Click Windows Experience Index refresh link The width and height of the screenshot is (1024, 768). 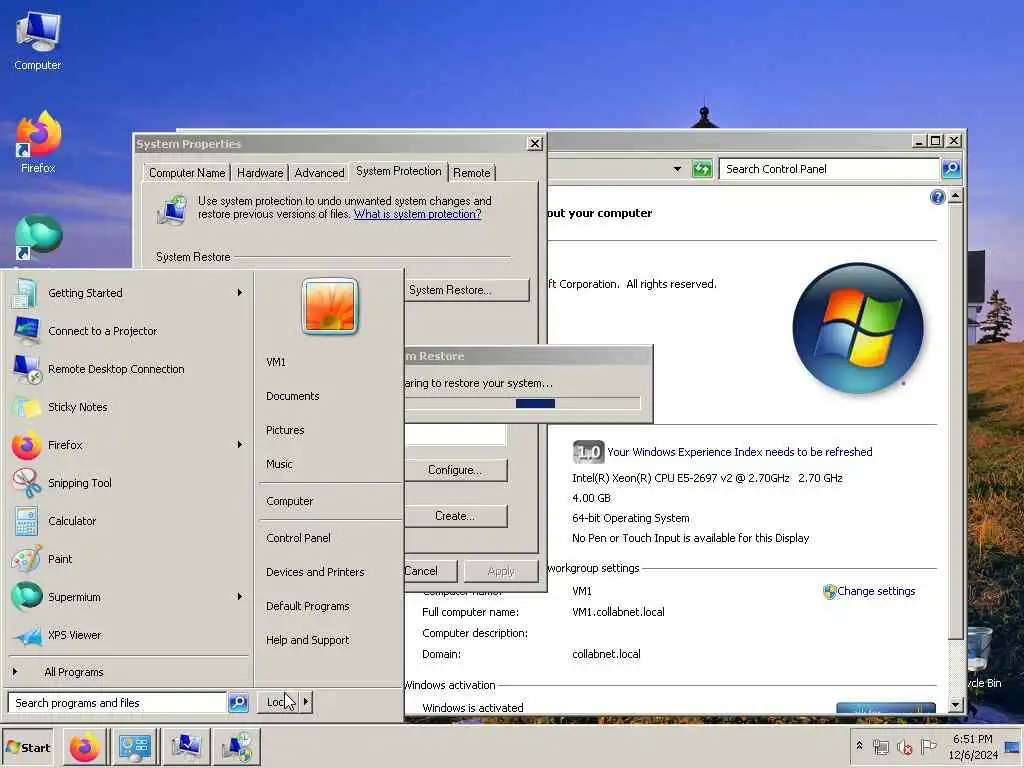click(740, 452)
